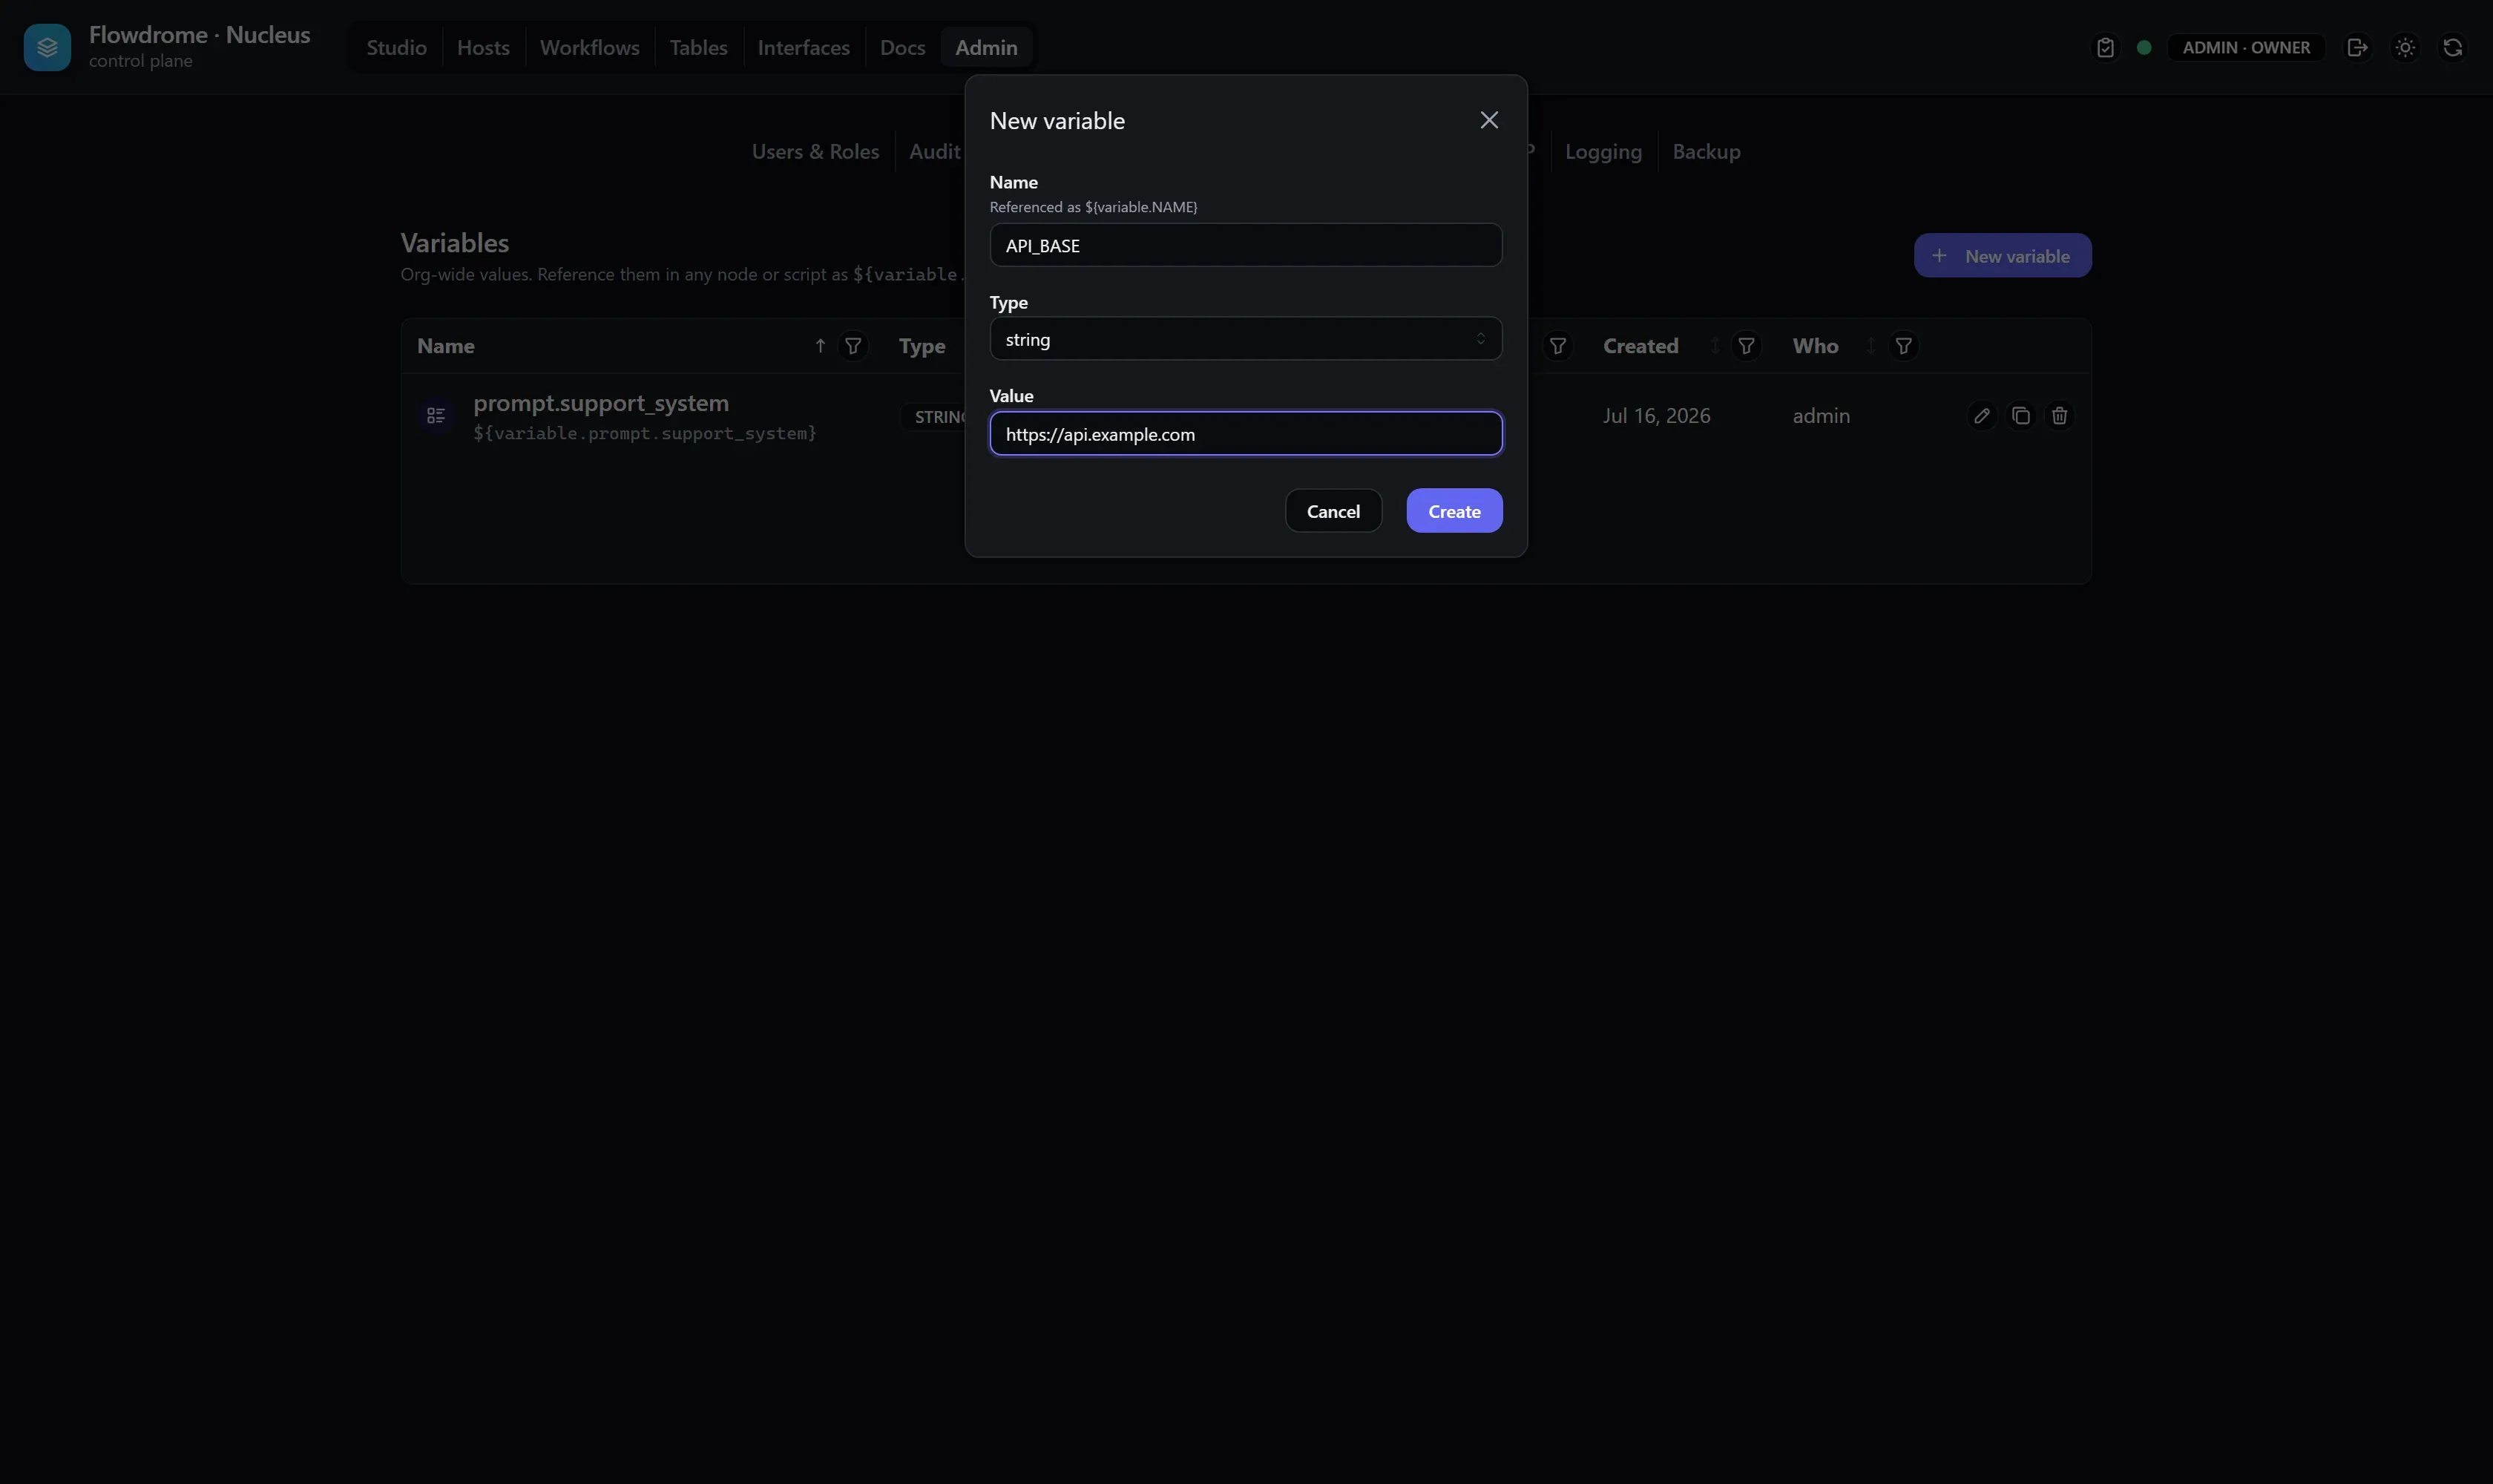Delete the prompt.support_system variable
The image size is (2493, 1484).
coord(2059,415)
